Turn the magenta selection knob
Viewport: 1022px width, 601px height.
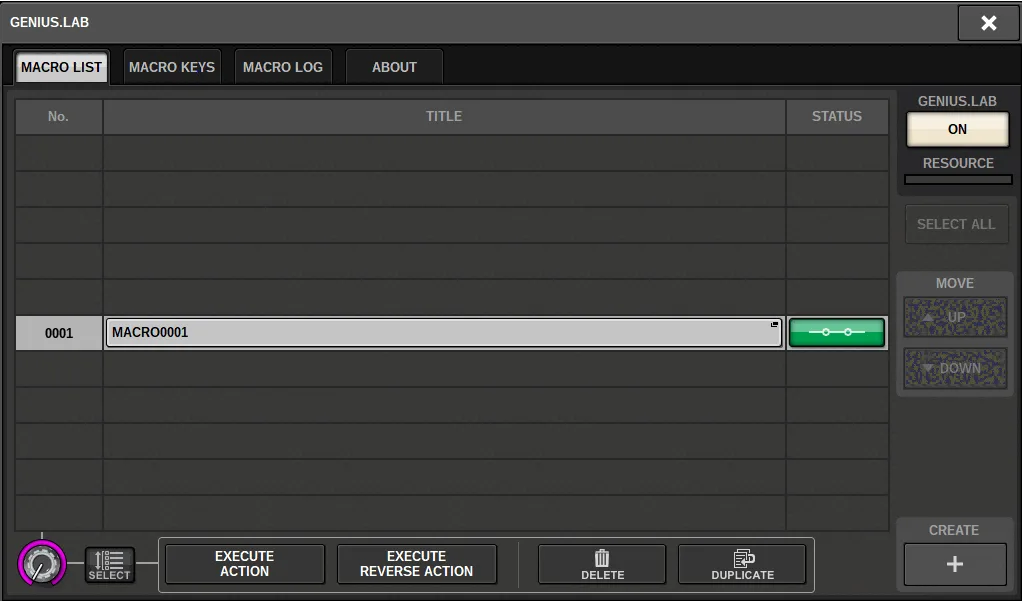pyautogui.click(x=42, y=564)
